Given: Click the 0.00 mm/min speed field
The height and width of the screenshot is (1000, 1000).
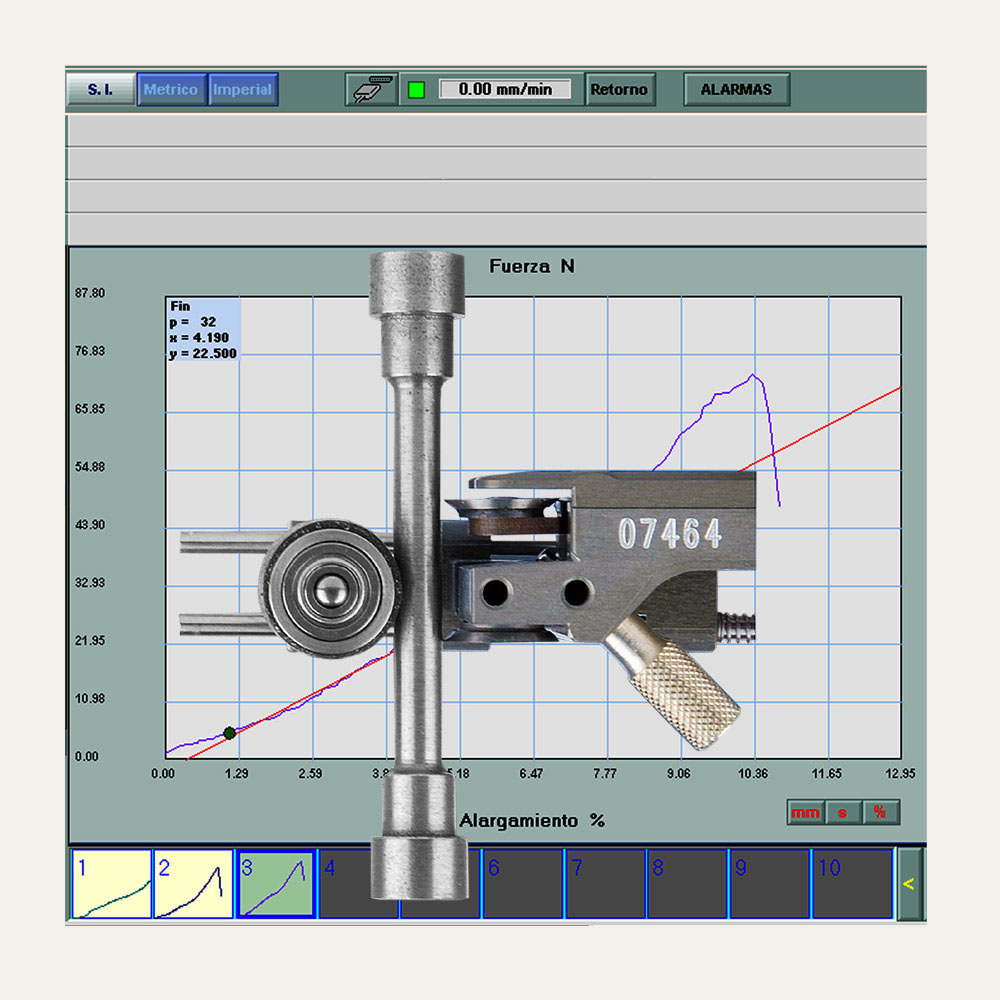Looking at the screenshot, I should click(505, 89).
